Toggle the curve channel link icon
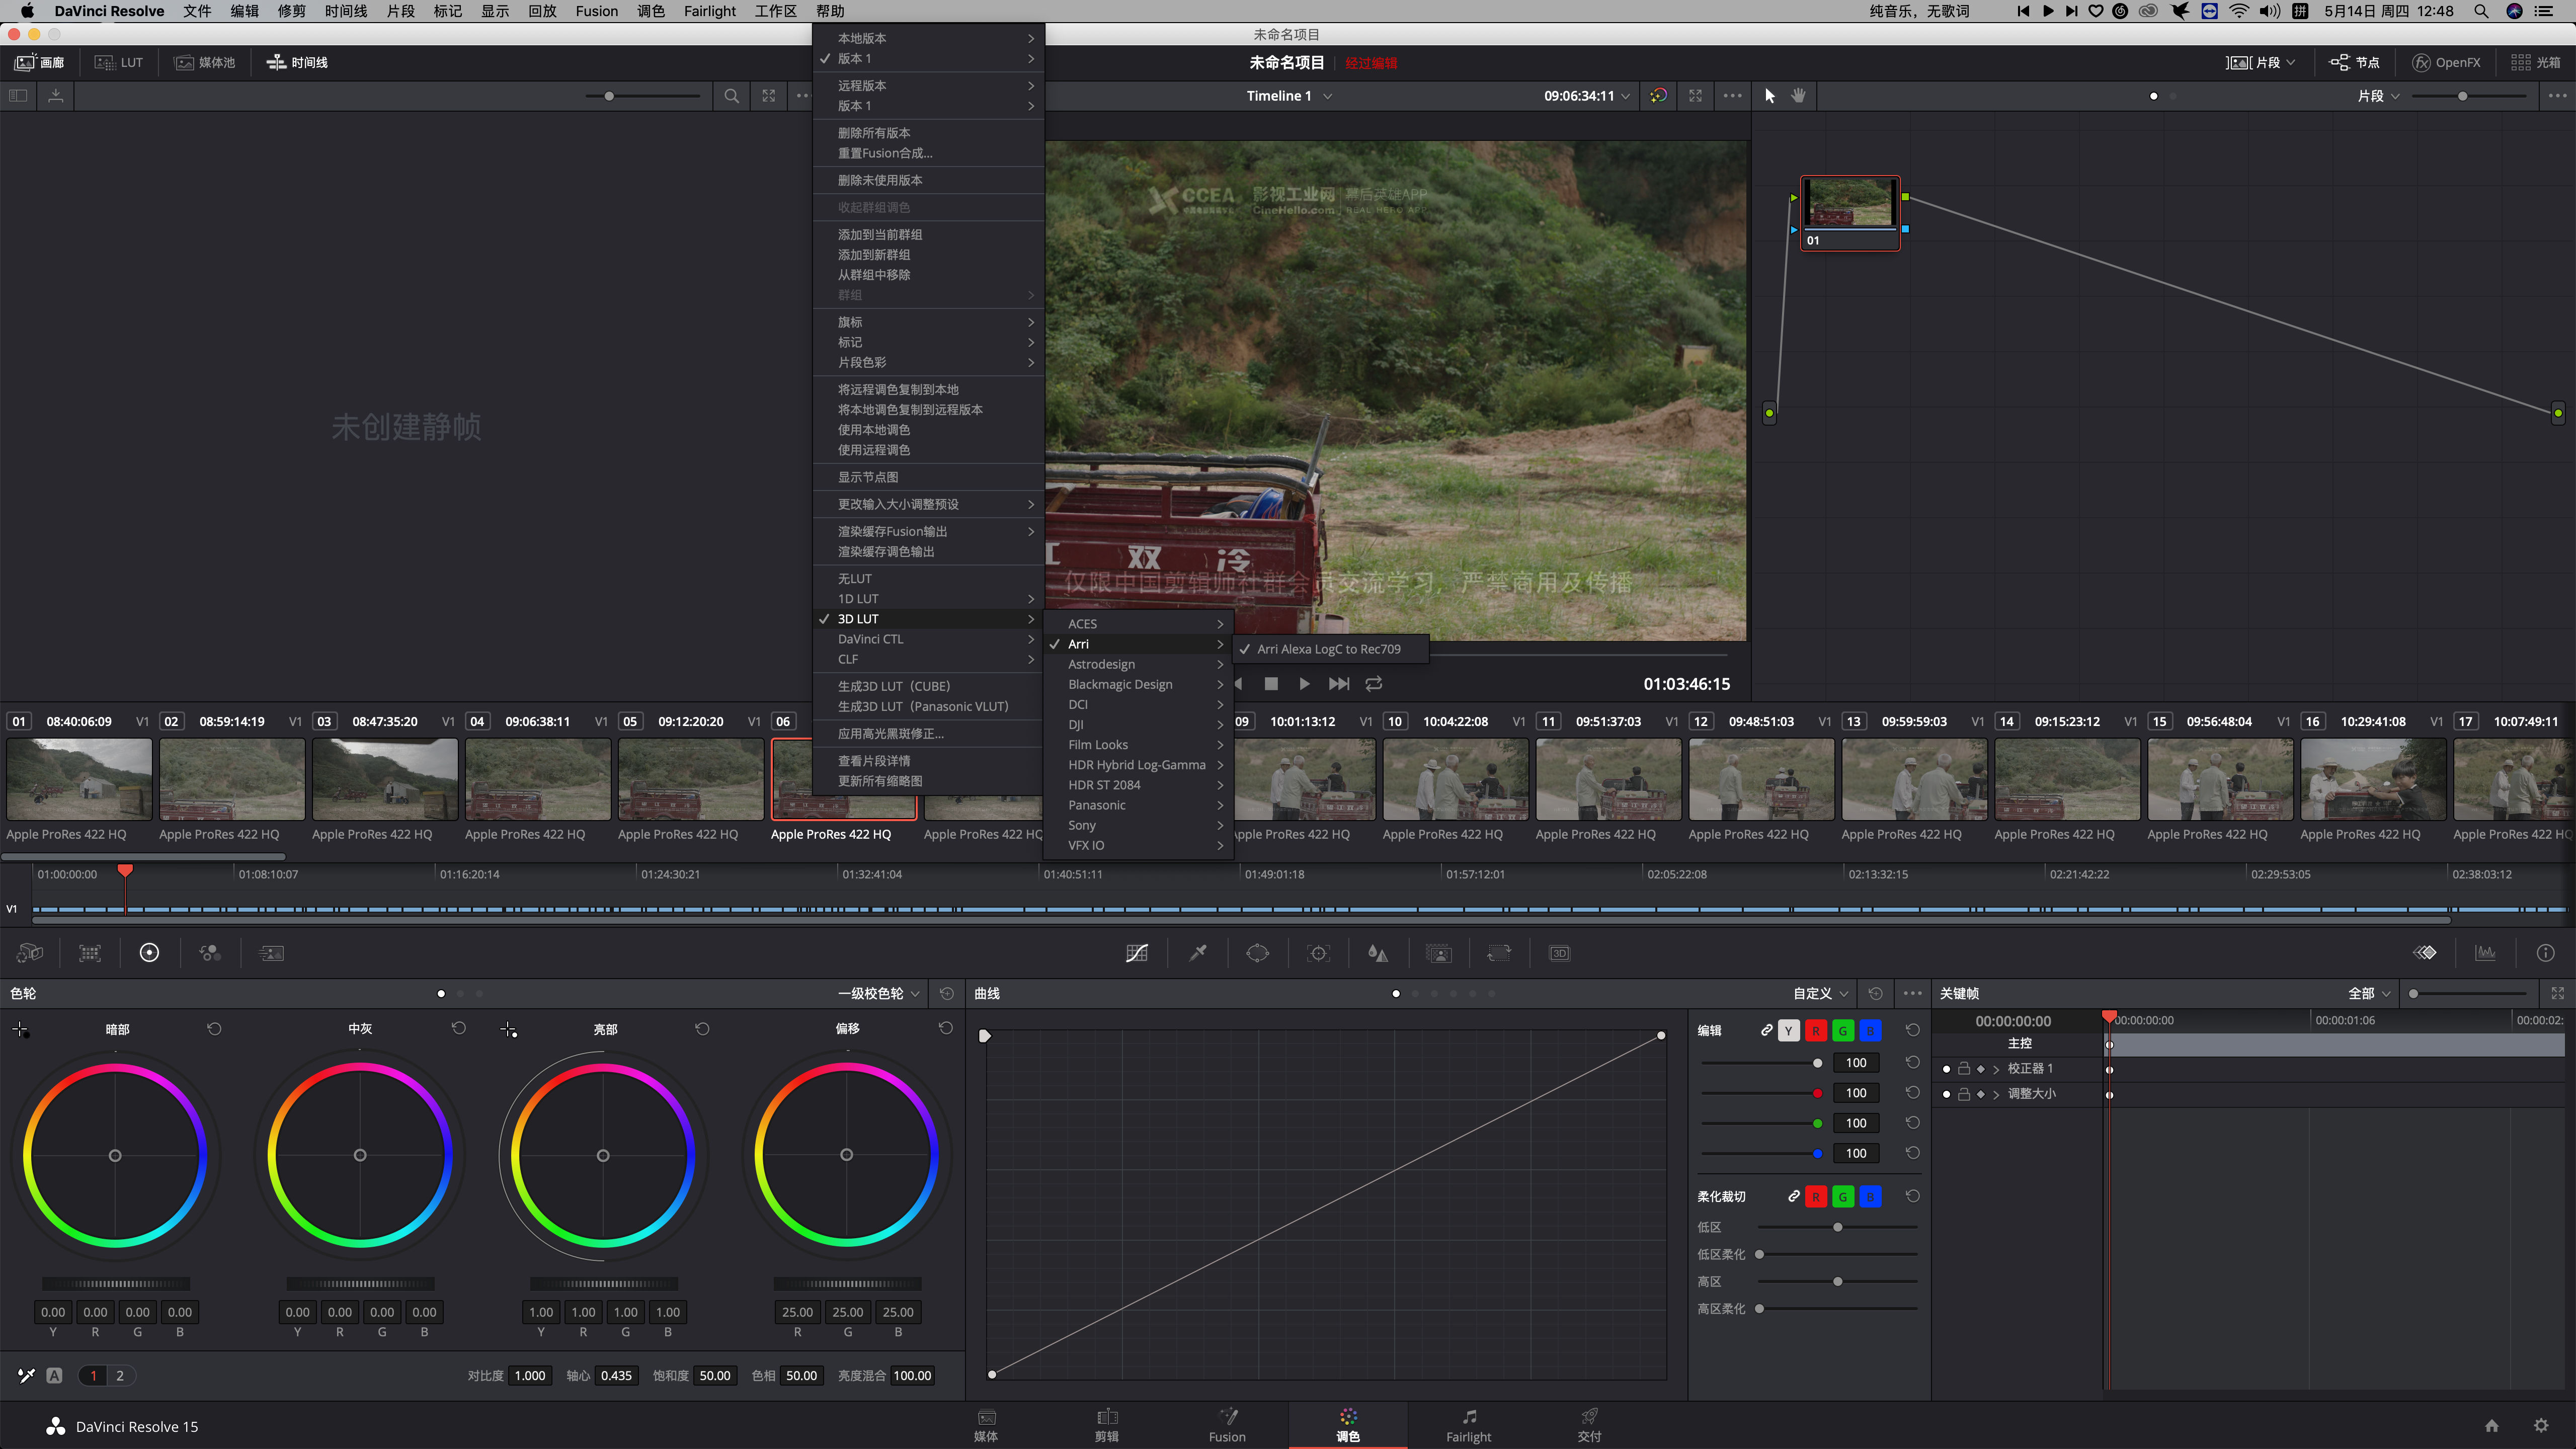 coord(1767,1030)
